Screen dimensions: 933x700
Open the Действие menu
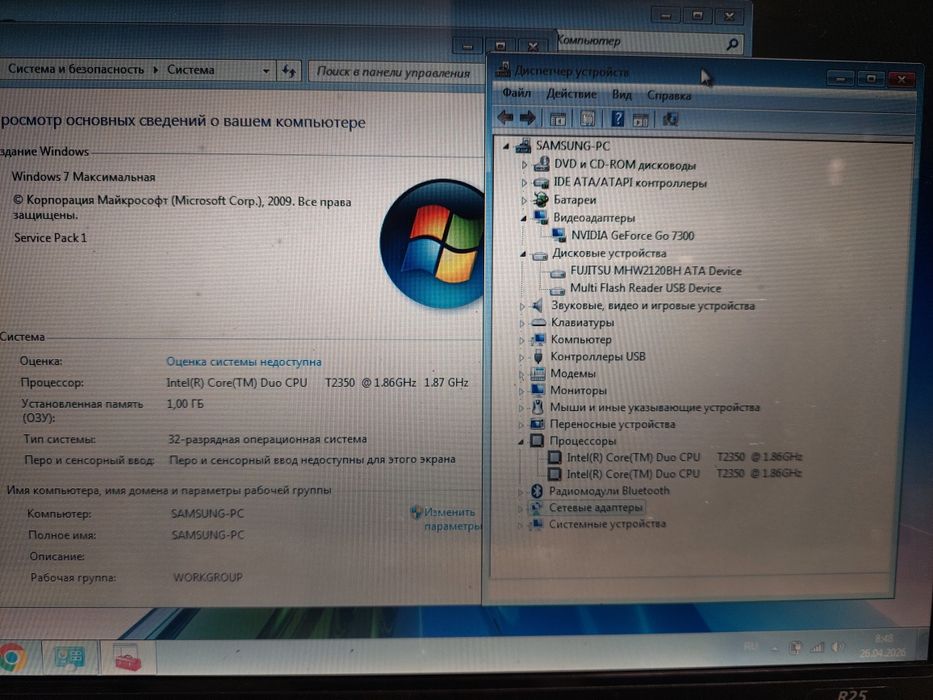click(571, 94)
